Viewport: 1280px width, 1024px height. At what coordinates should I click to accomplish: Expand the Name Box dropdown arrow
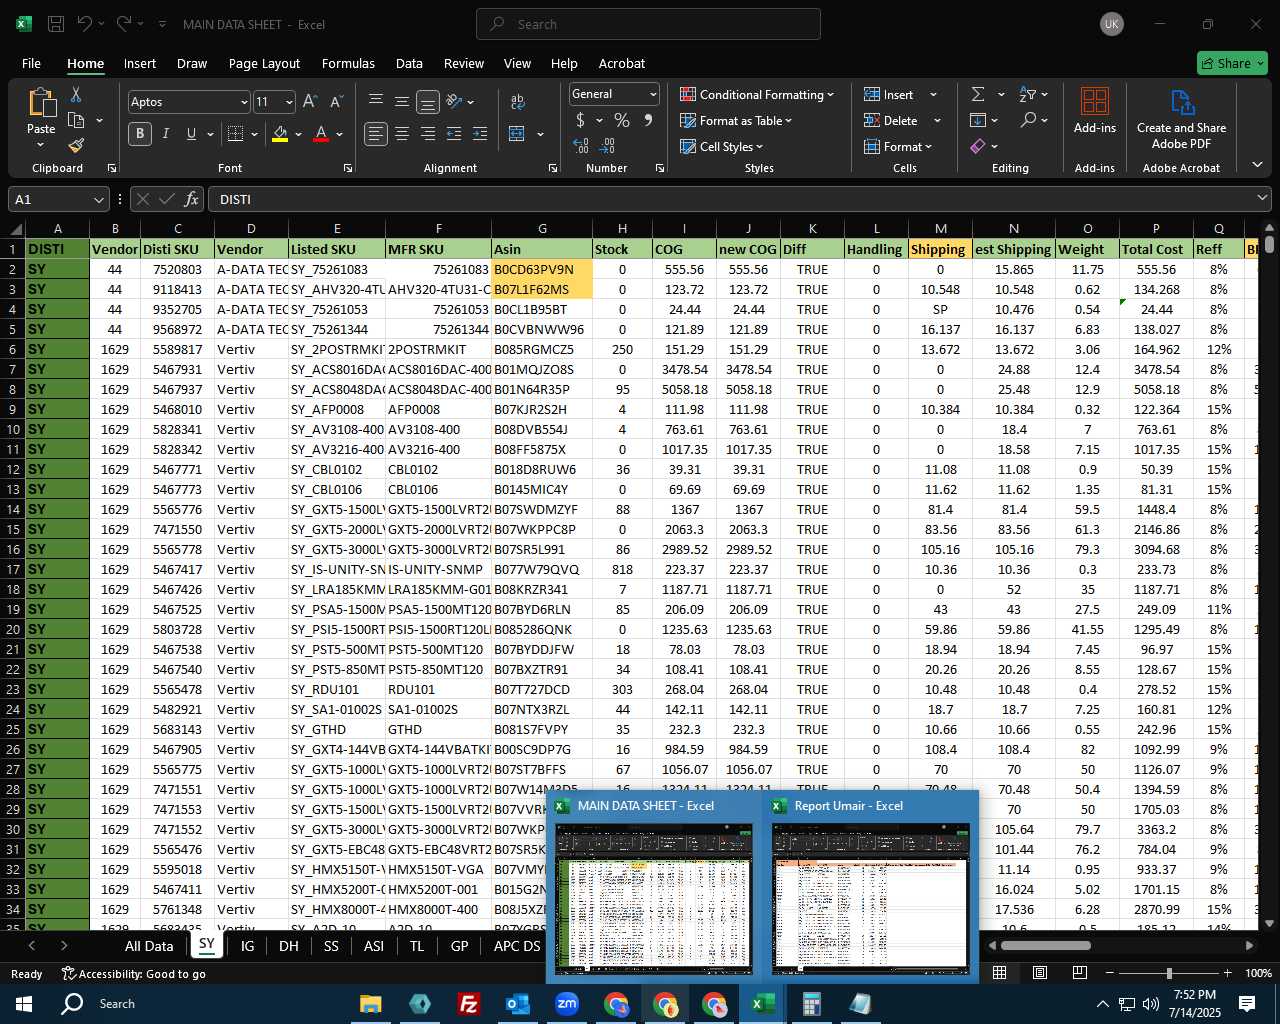pyautogui.click(x=98, y=200)
